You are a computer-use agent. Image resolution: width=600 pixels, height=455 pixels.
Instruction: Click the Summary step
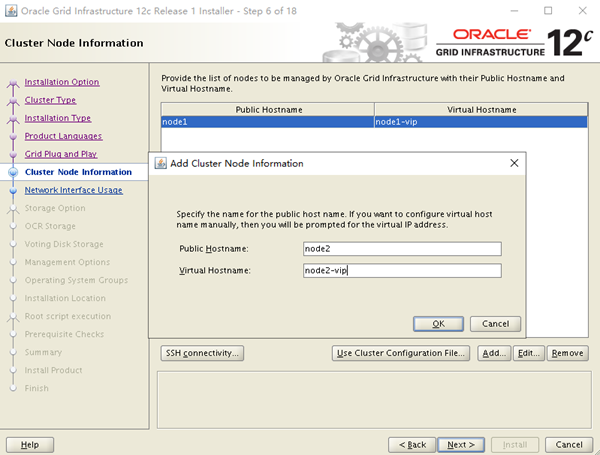tap(43, 352)
